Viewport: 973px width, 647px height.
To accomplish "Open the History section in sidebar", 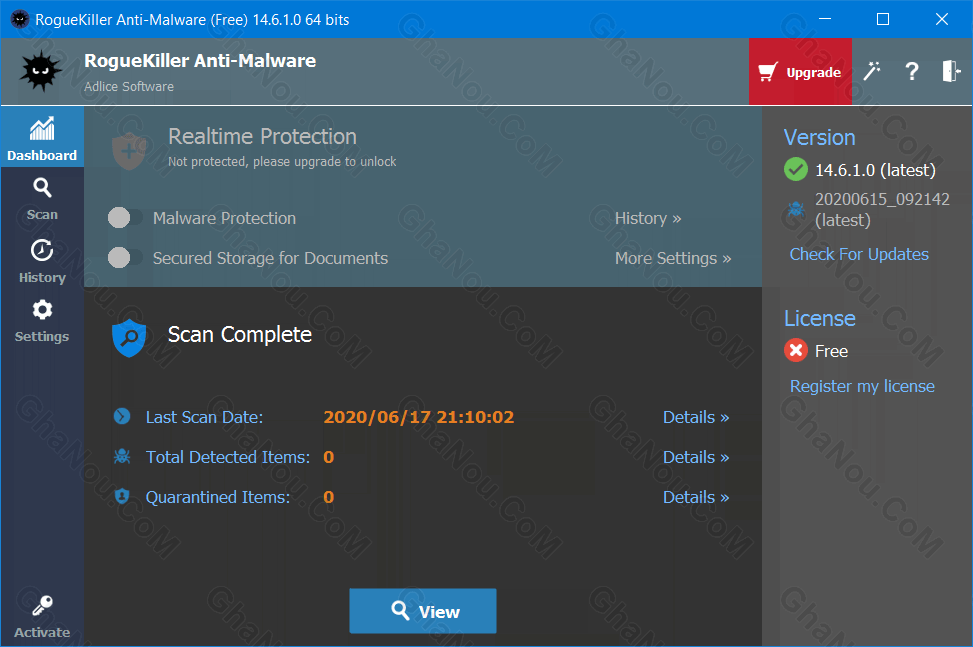I will 42,261.
